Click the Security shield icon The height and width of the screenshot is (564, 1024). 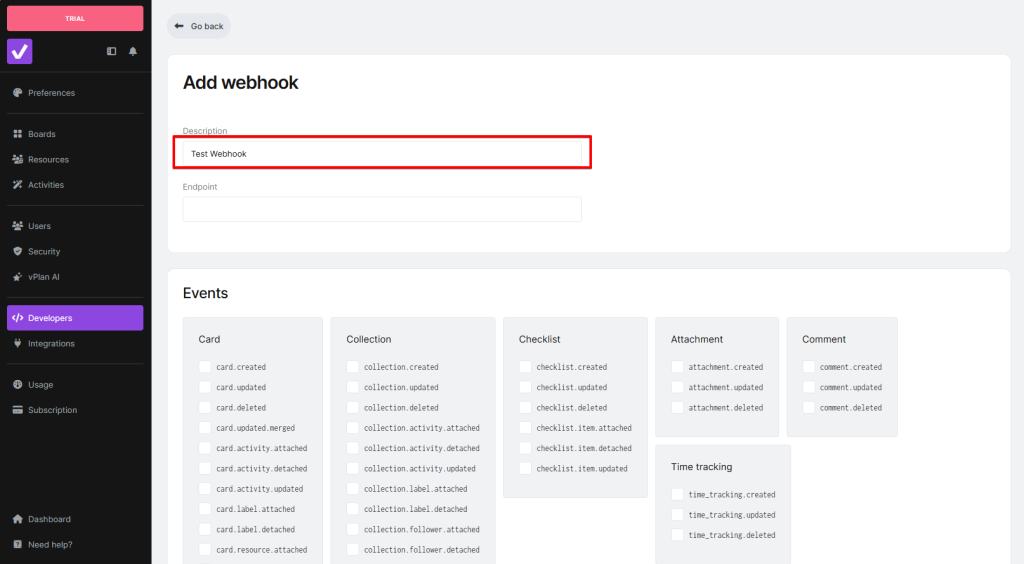click(x=17, y=252)
